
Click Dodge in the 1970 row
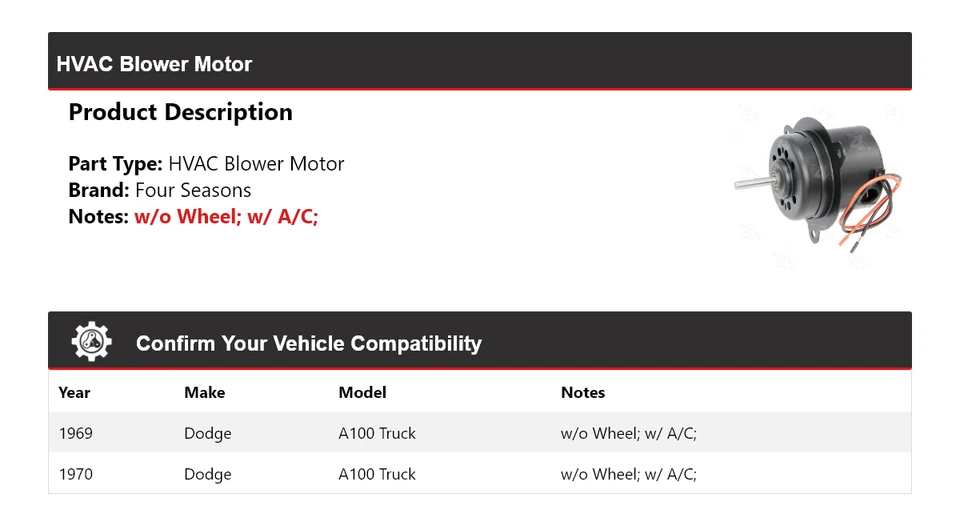[x=207, y=474]
